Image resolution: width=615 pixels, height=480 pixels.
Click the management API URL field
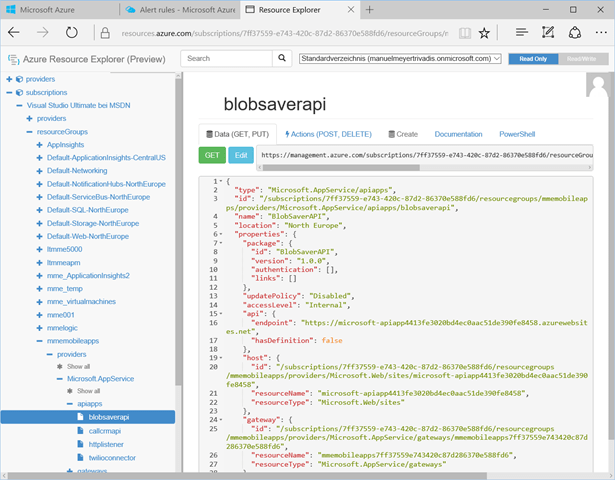click(x=425, y=155)
